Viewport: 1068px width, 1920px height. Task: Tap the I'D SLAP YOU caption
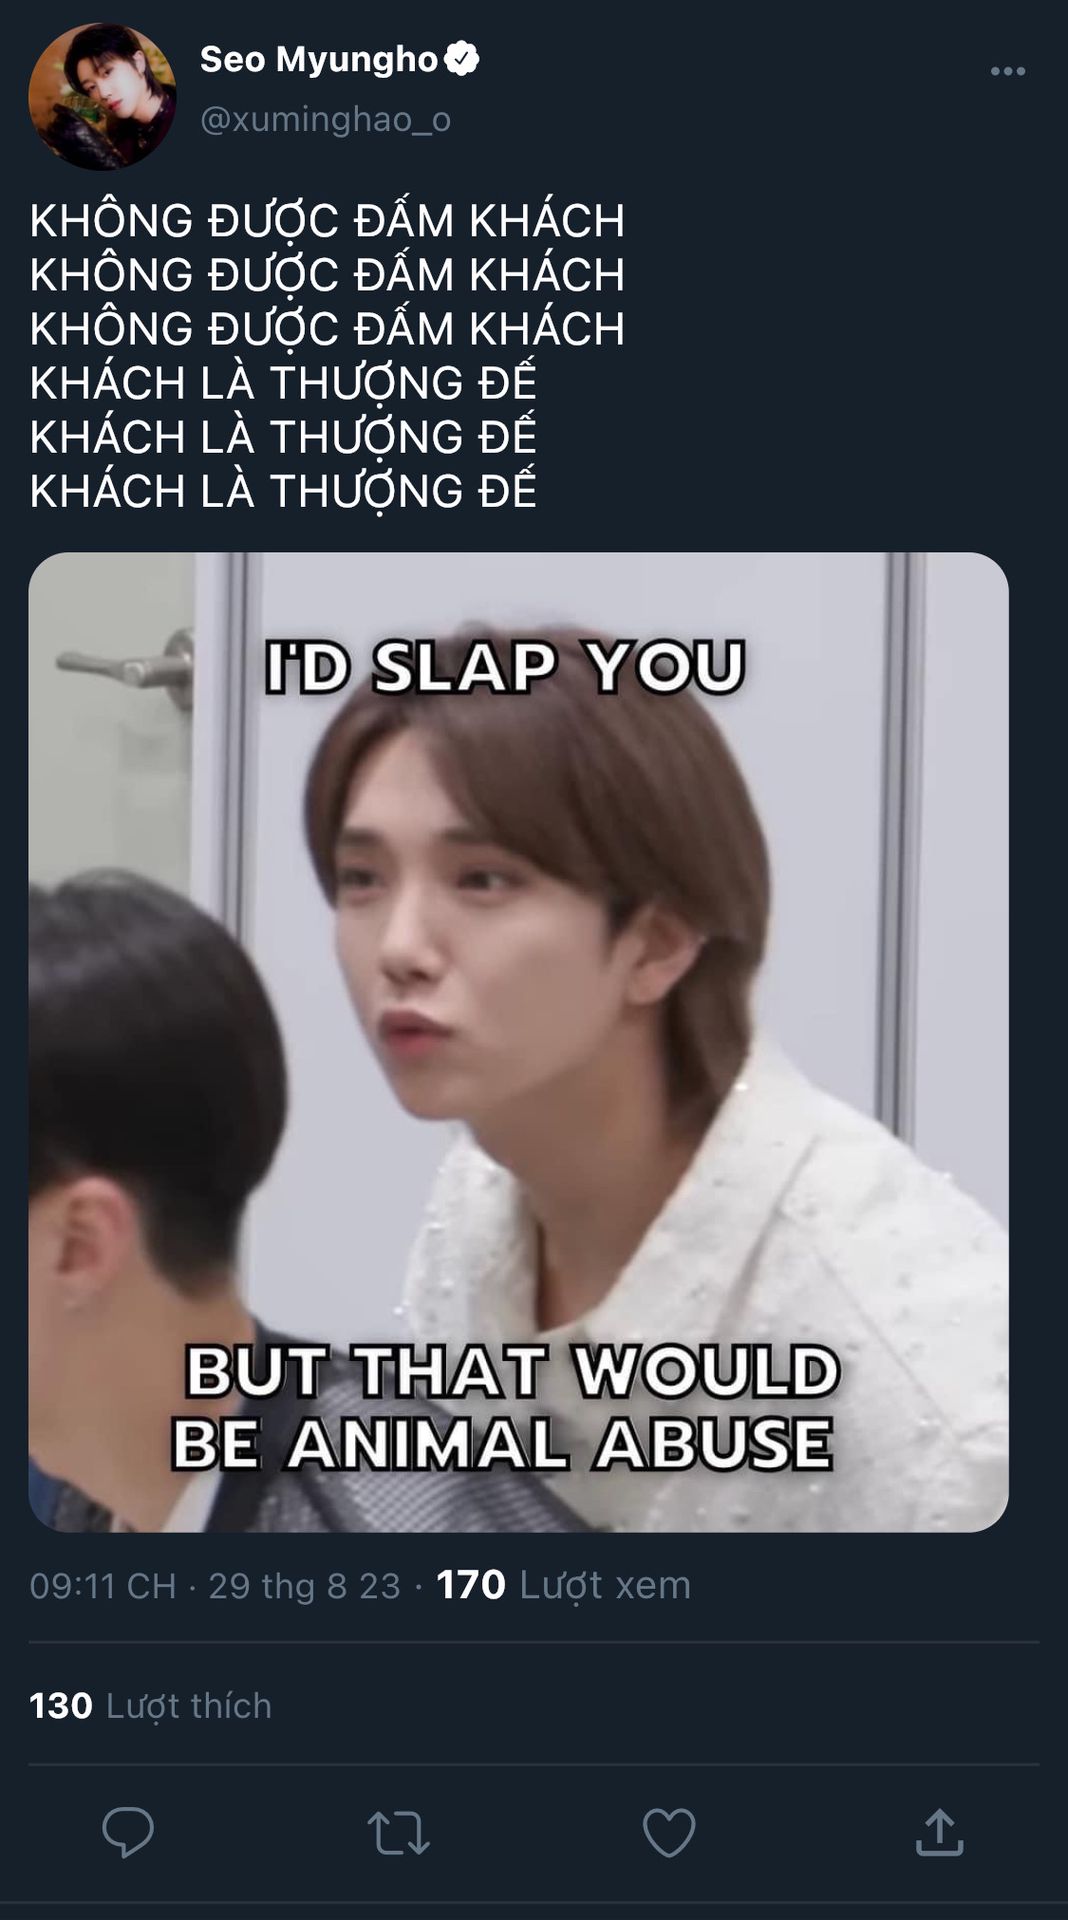[505, 667]
